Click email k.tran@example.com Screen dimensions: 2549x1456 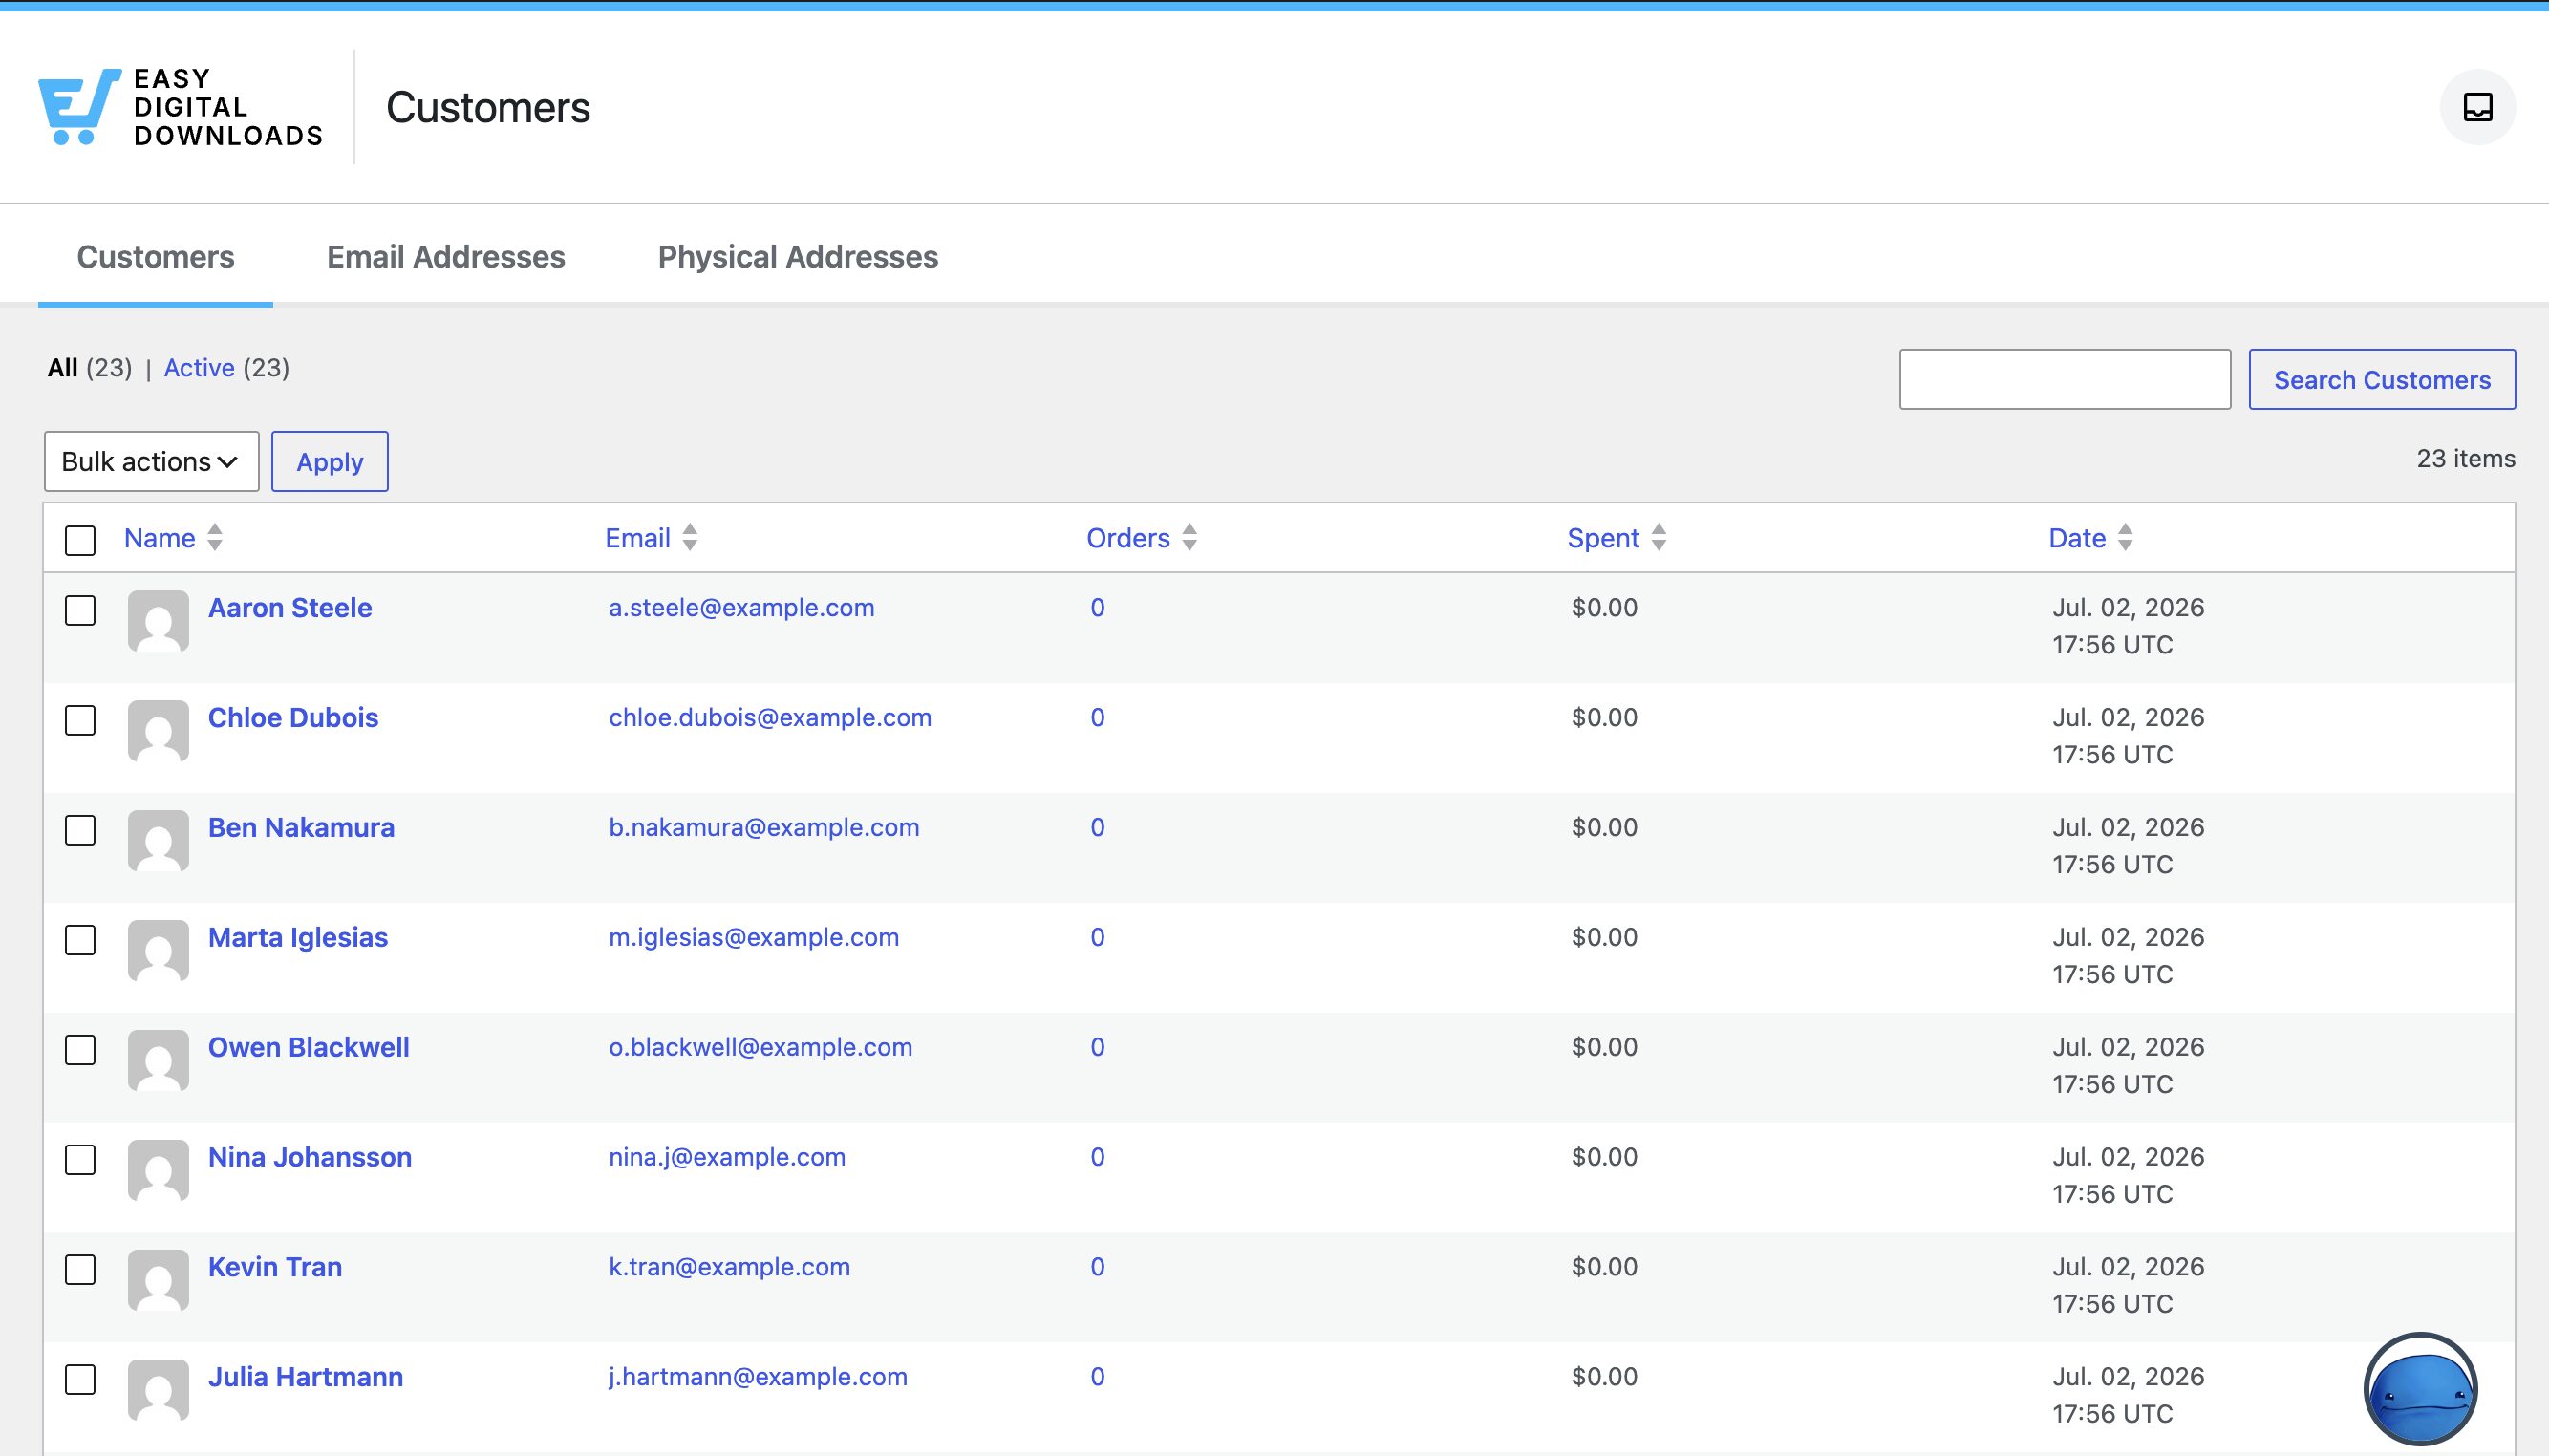tap(729, 1267)
